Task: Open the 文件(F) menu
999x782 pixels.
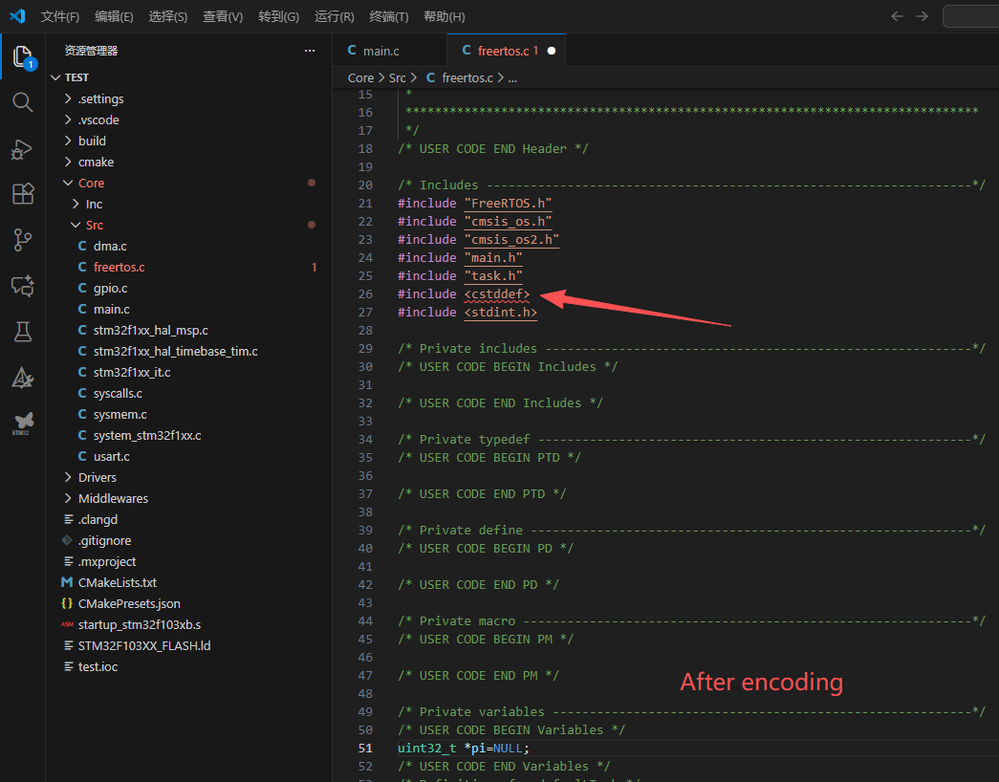Action: click(x=60, y=17)
